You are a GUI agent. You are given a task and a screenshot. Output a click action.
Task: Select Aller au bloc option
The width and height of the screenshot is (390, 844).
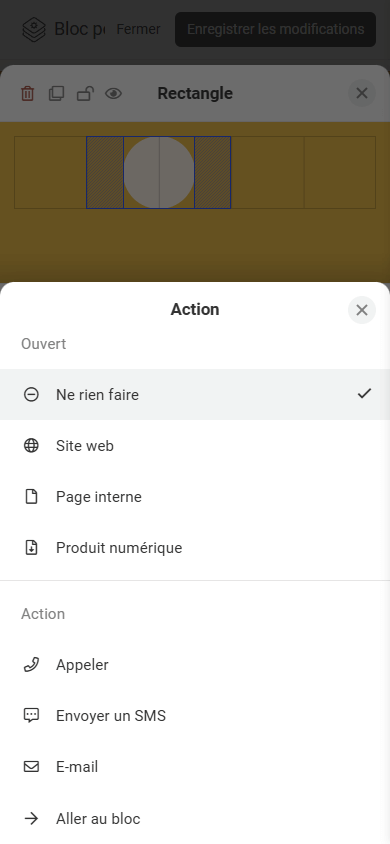point(195,819)
